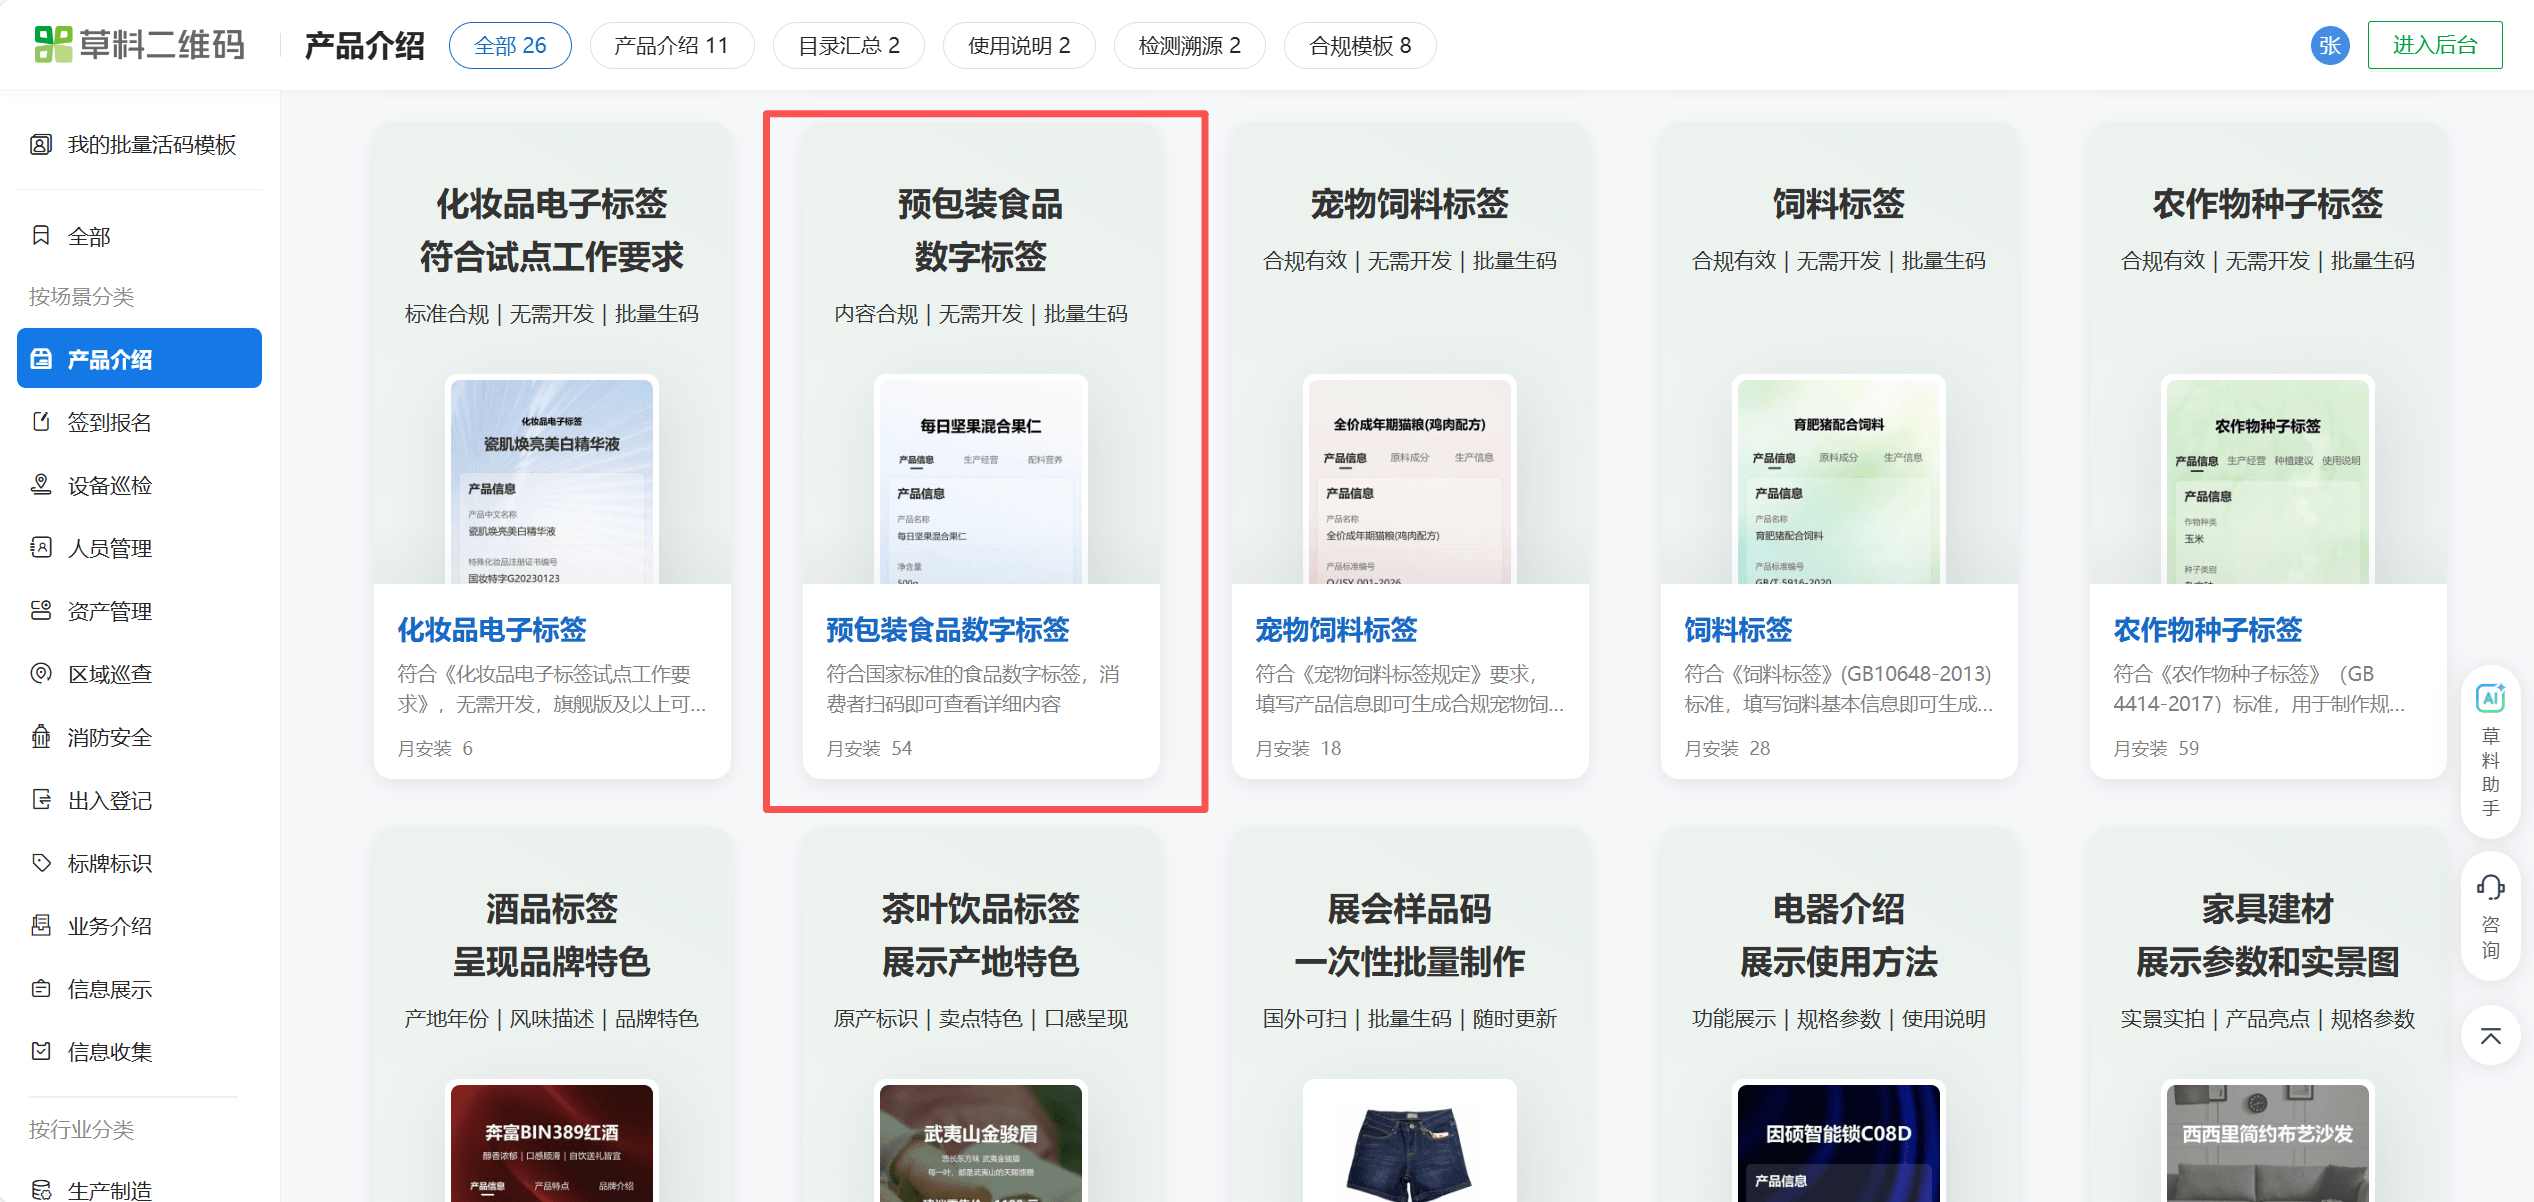Open 展会样品码 denim shorts thumbnail
2534x1202 pixels.
1408,1150
